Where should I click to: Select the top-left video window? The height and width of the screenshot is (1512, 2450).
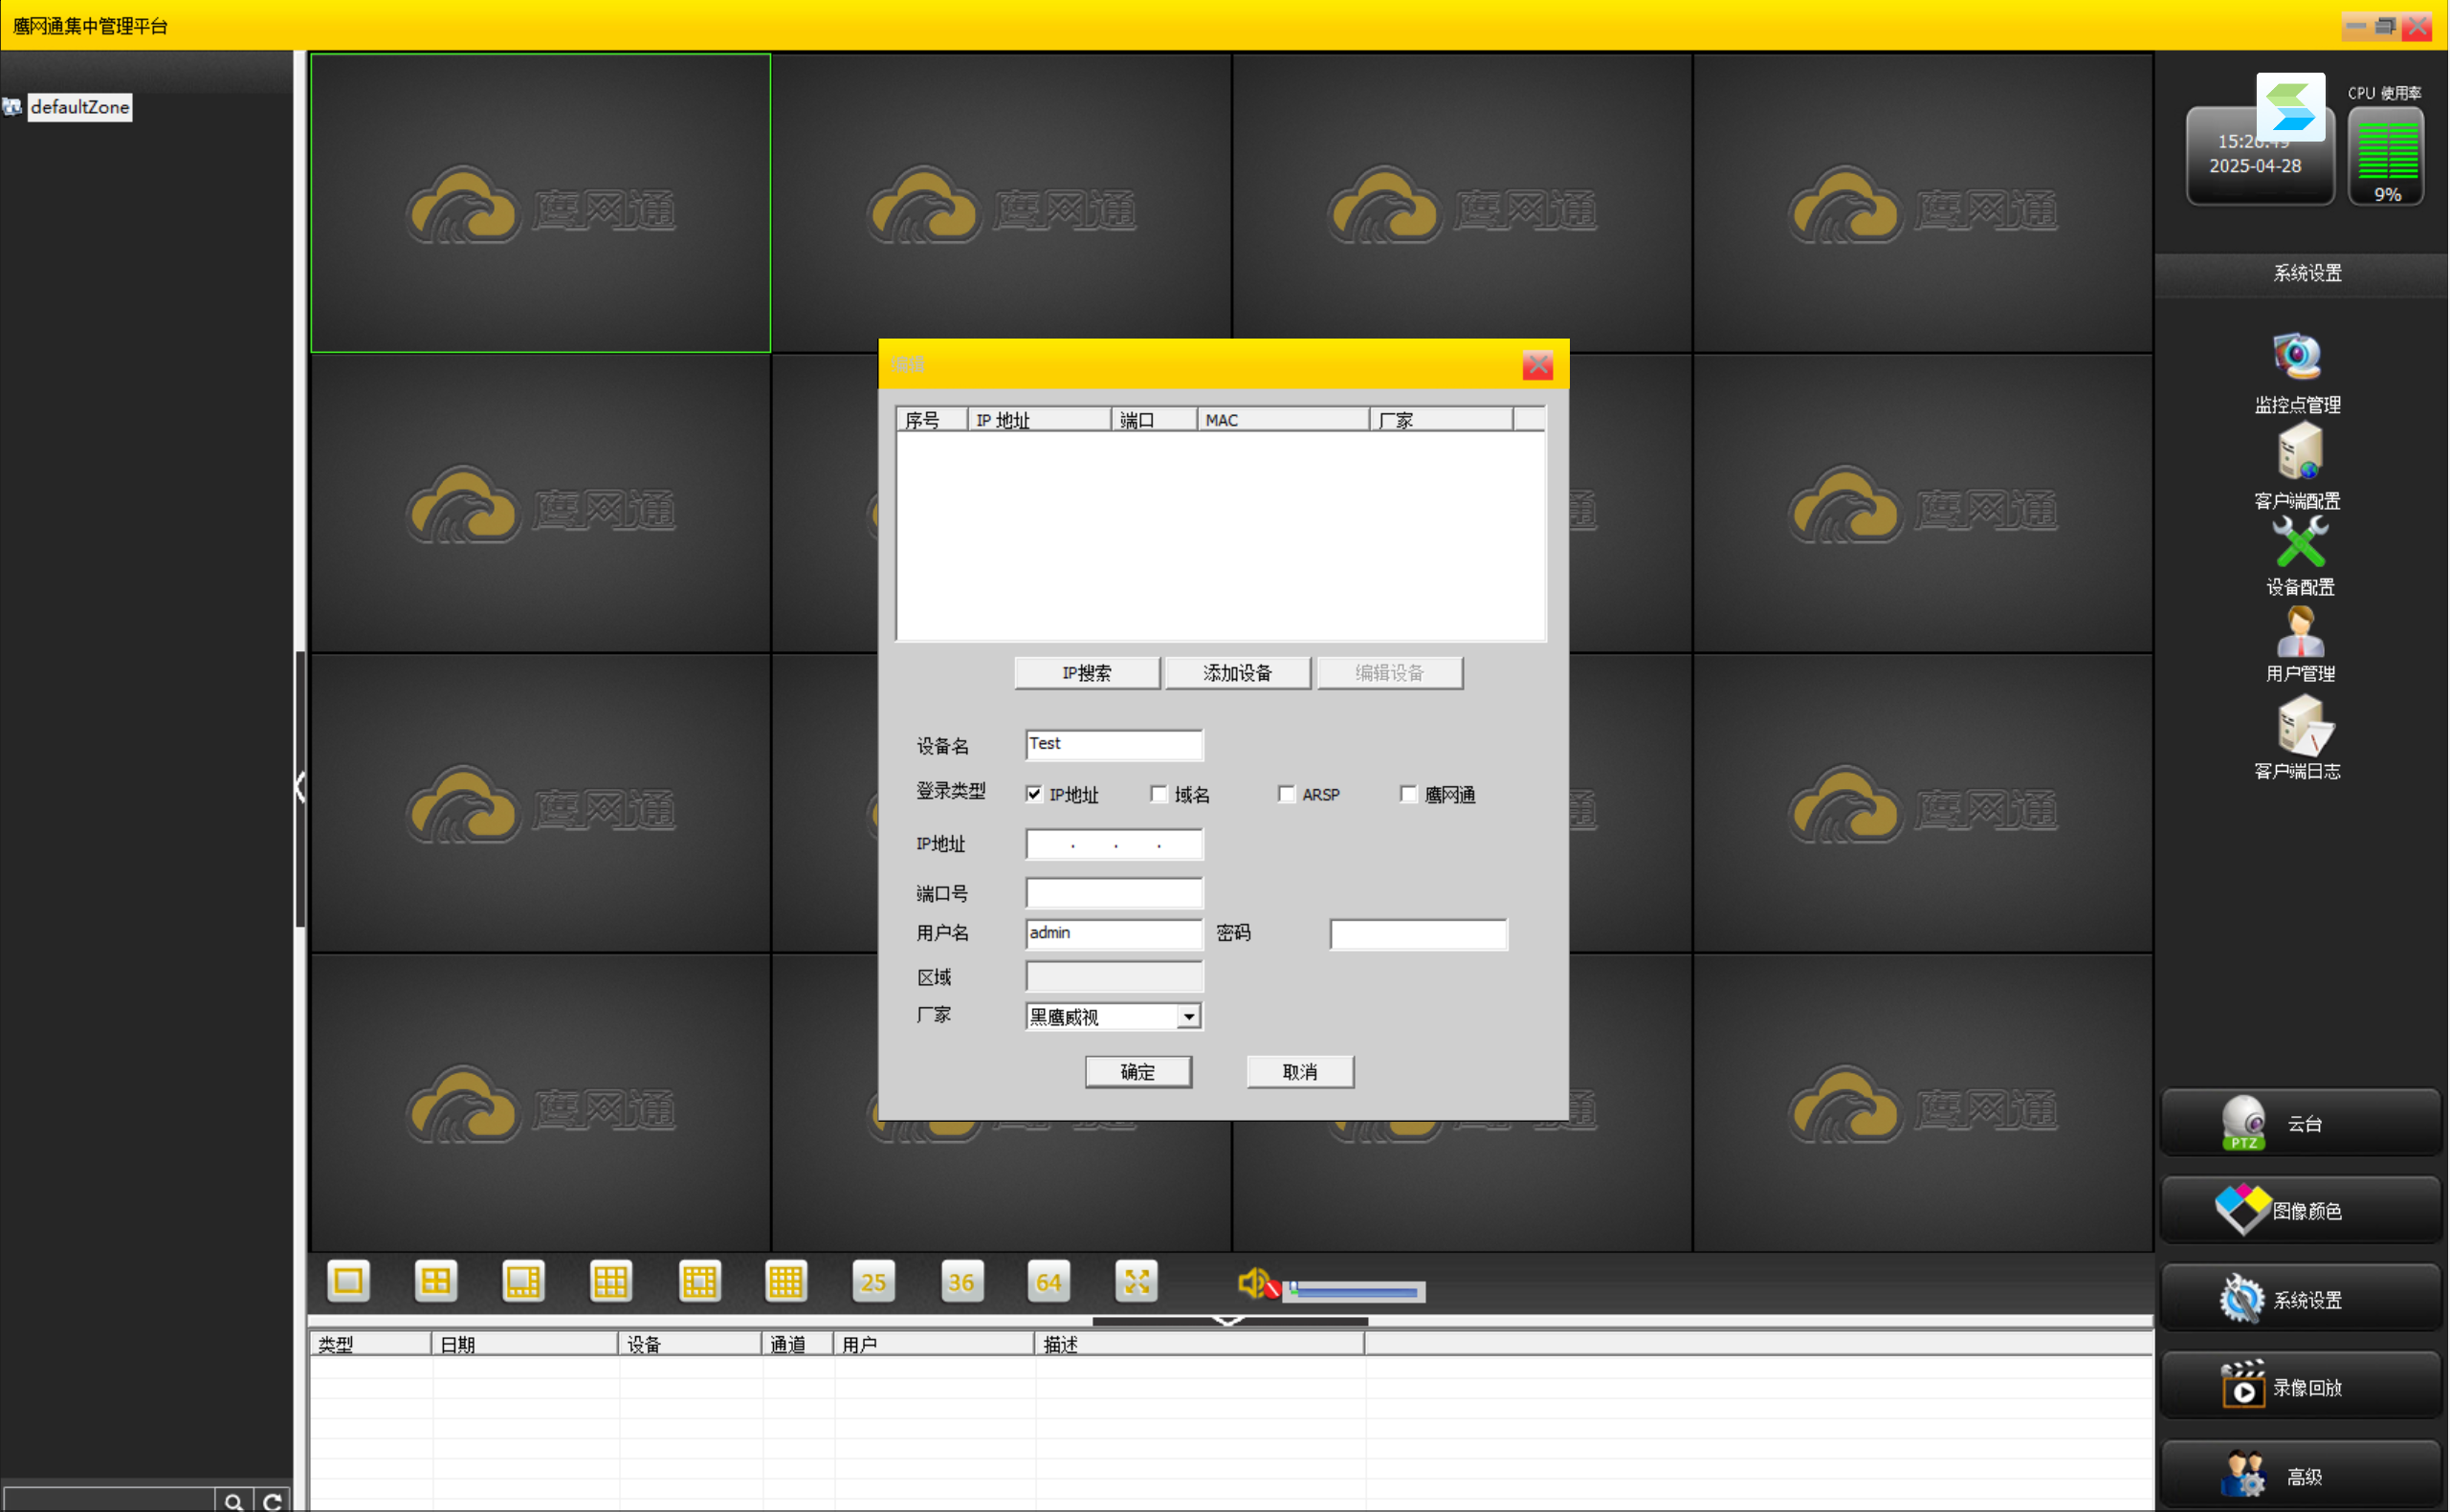540,203
